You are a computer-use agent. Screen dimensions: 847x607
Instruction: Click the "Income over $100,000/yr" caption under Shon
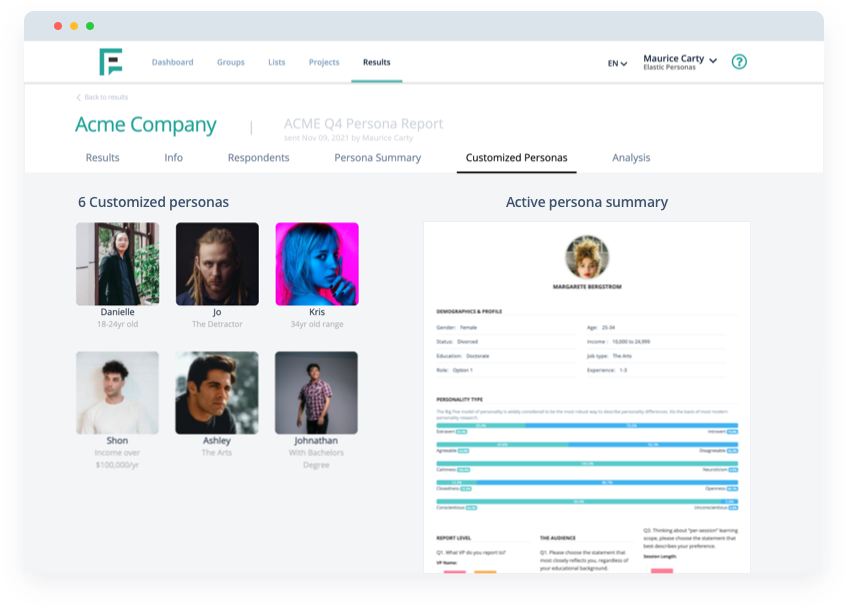[x=117, y=458]
